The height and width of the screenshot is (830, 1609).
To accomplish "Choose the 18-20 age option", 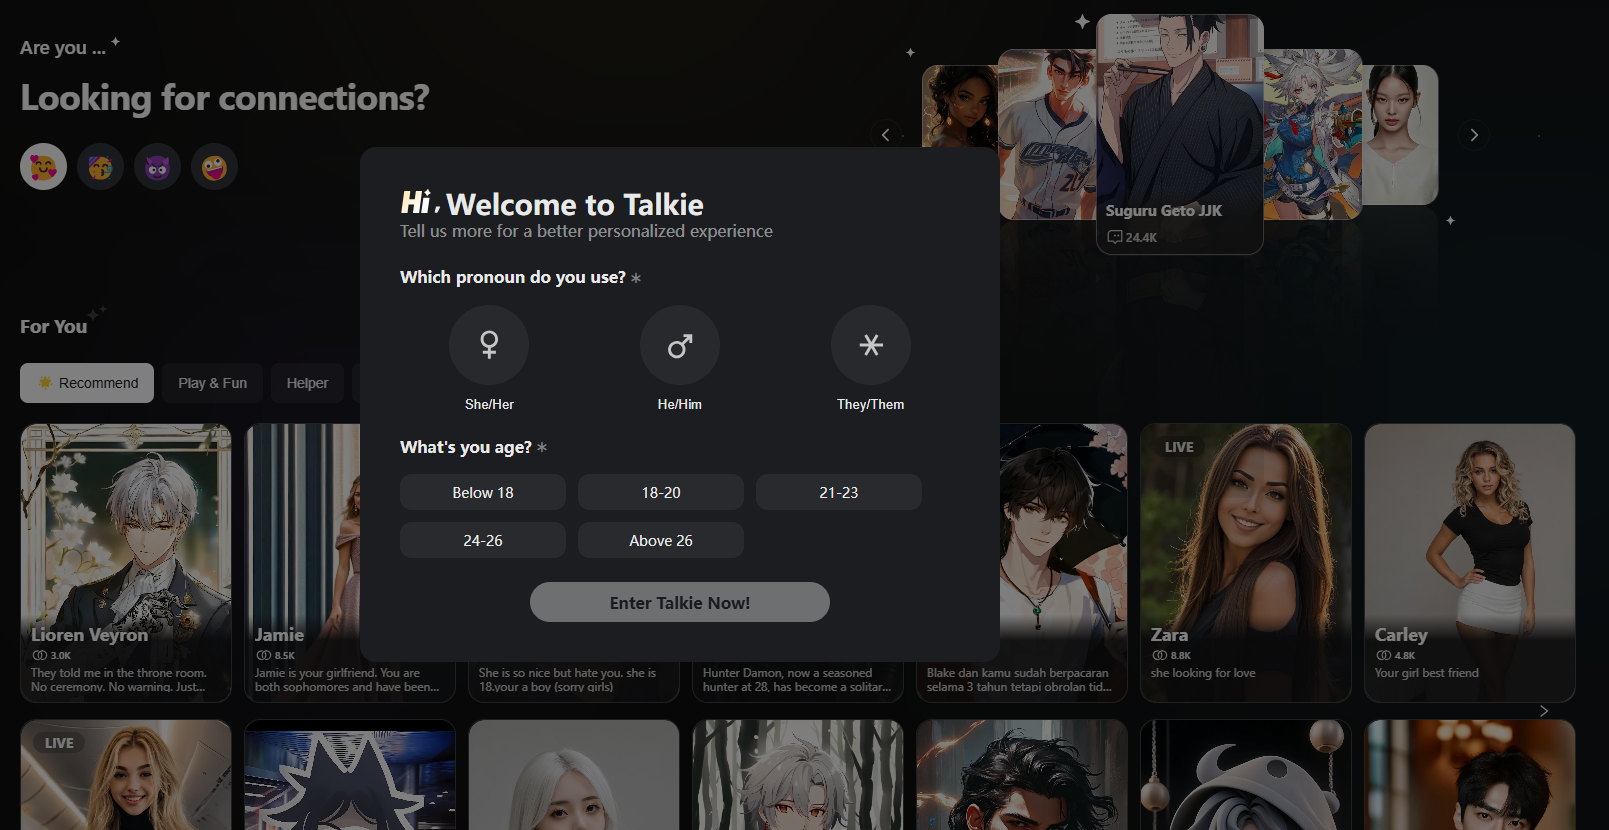I will point(661,492).
